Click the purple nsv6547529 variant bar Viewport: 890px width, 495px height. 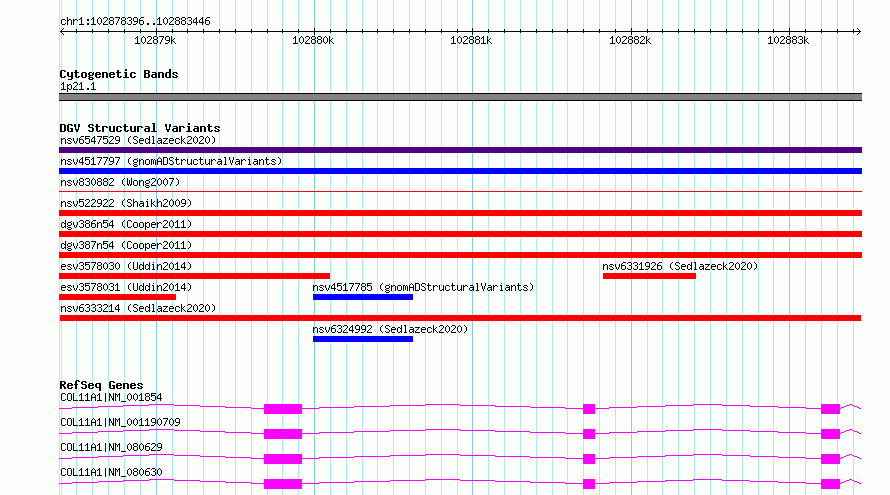[460, 150]
